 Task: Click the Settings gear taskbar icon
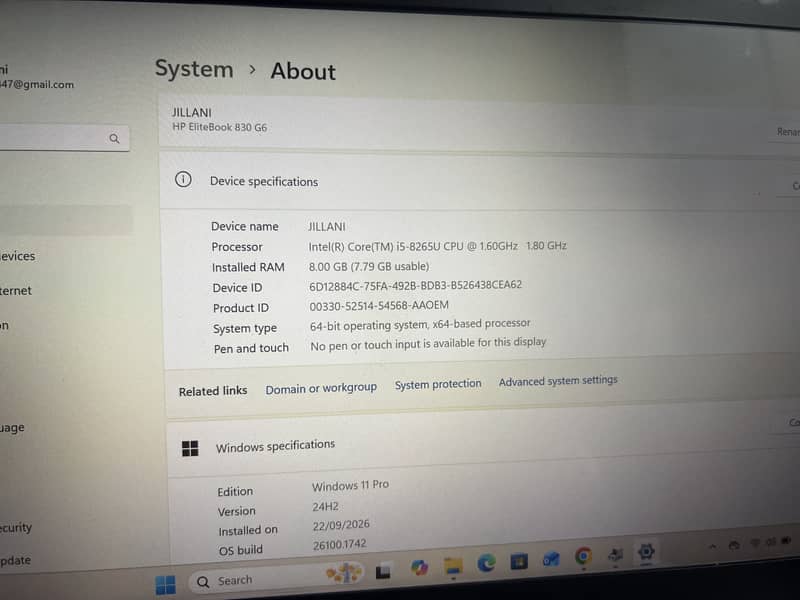(x=646, y=552)
